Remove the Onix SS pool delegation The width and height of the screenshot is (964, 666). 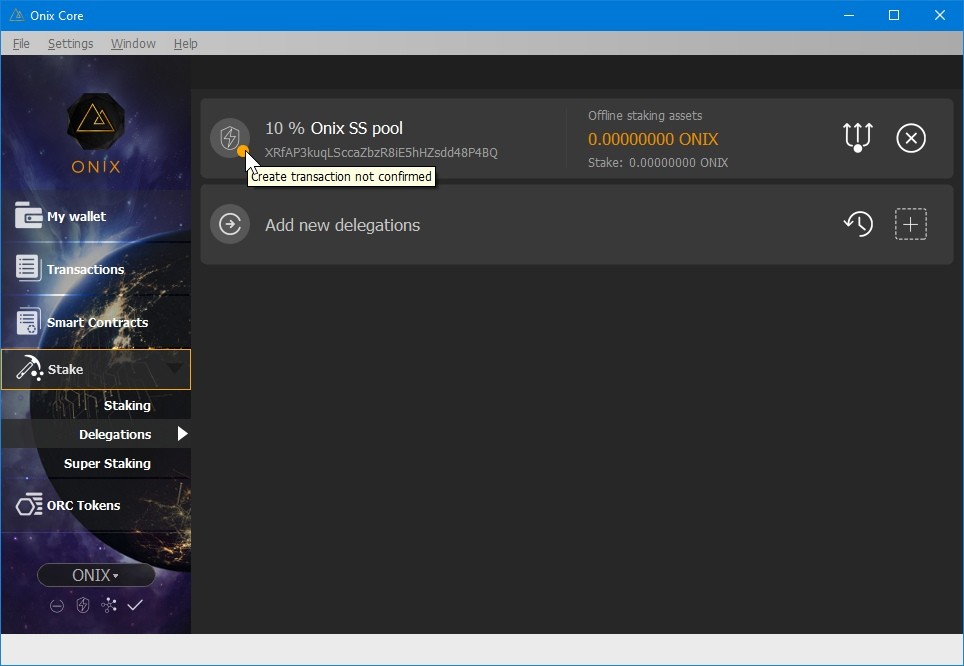point(911,138)
